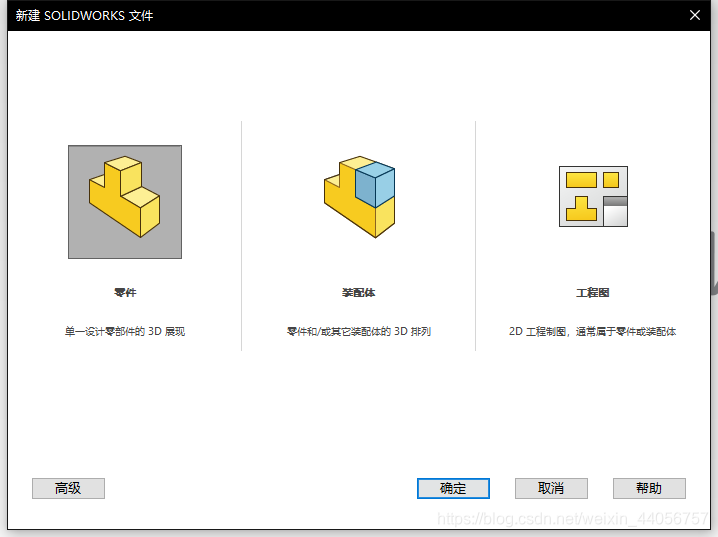718x537 pixels.
Task: Click the 工程图 label text
Action: pos(593,293)
